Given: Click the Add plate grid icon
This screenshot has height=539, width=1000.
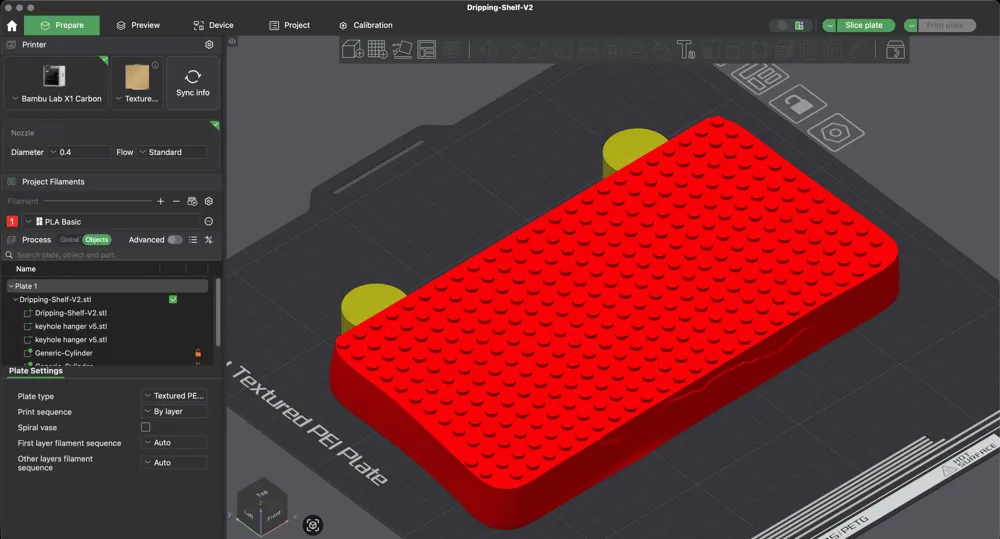Looking at the screenshot, I should click(377, 49).
